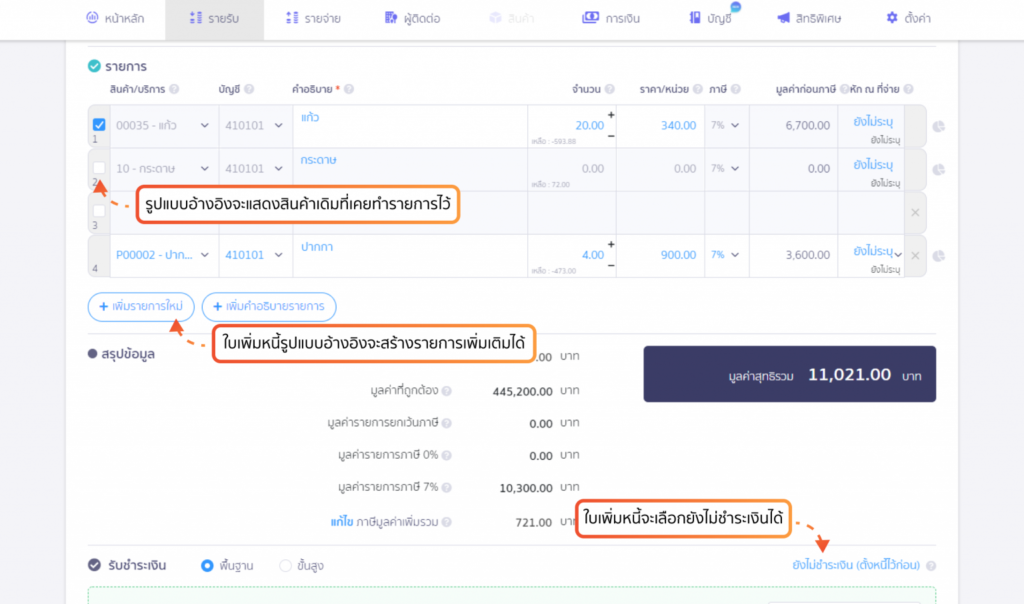The width and height of the screenshot is (1024, 604).
Task: Click the plus quantity stepper for แก้ว
Action: click(611, 115)
